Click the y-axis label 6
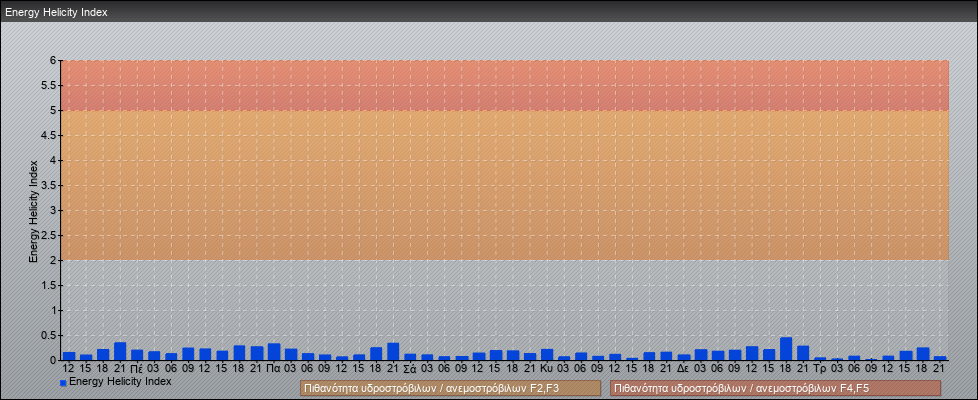This screenshot has height=400, width=978. click(x=54, y=61)
